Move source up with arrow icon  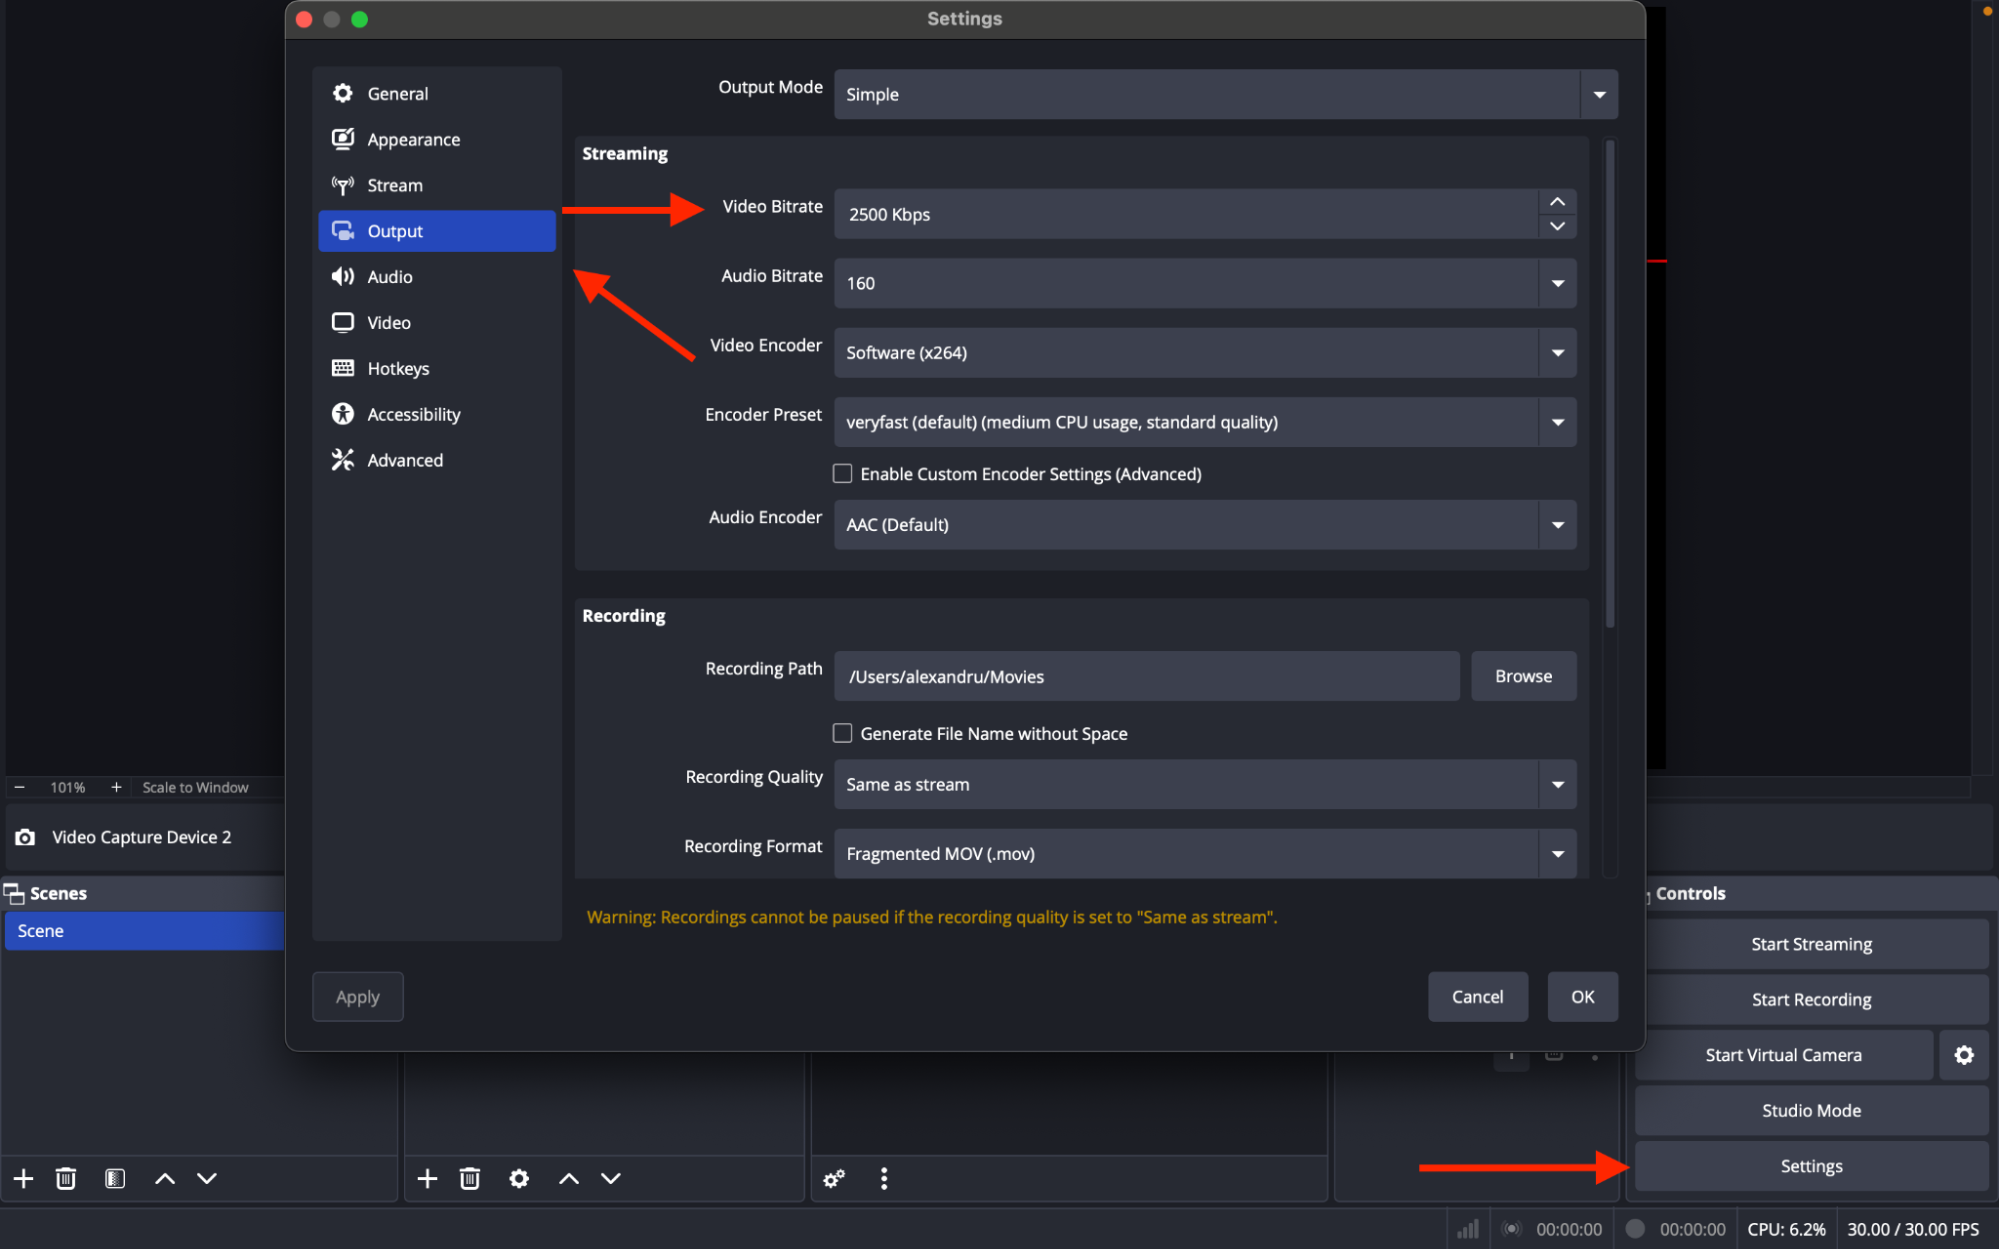point(567,1178)
